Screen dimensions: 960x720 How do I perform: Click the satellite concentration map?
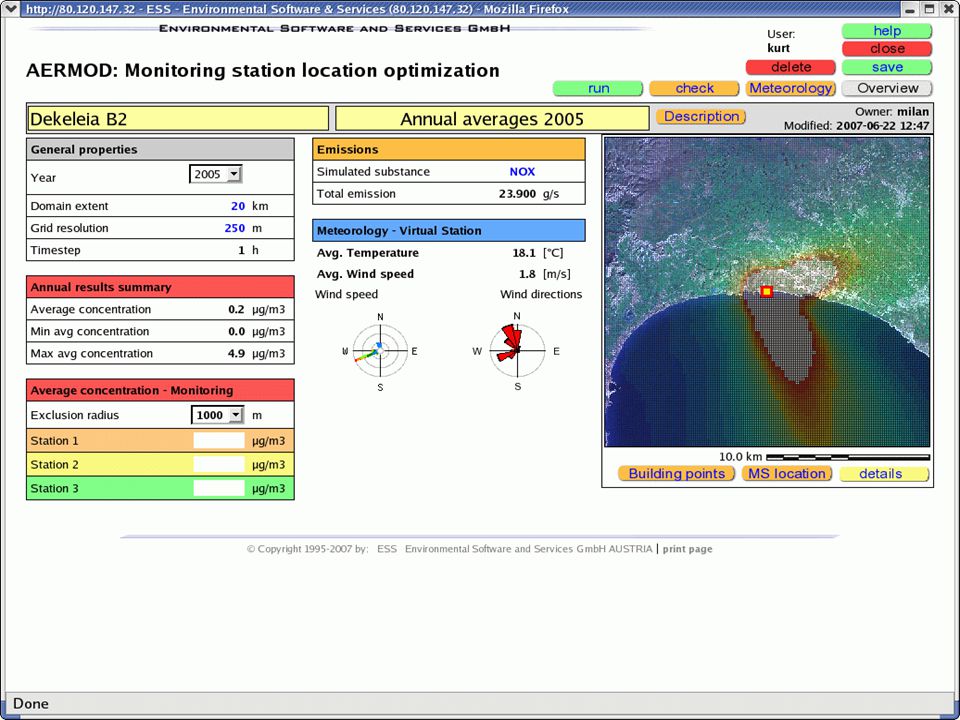[767, 292]
